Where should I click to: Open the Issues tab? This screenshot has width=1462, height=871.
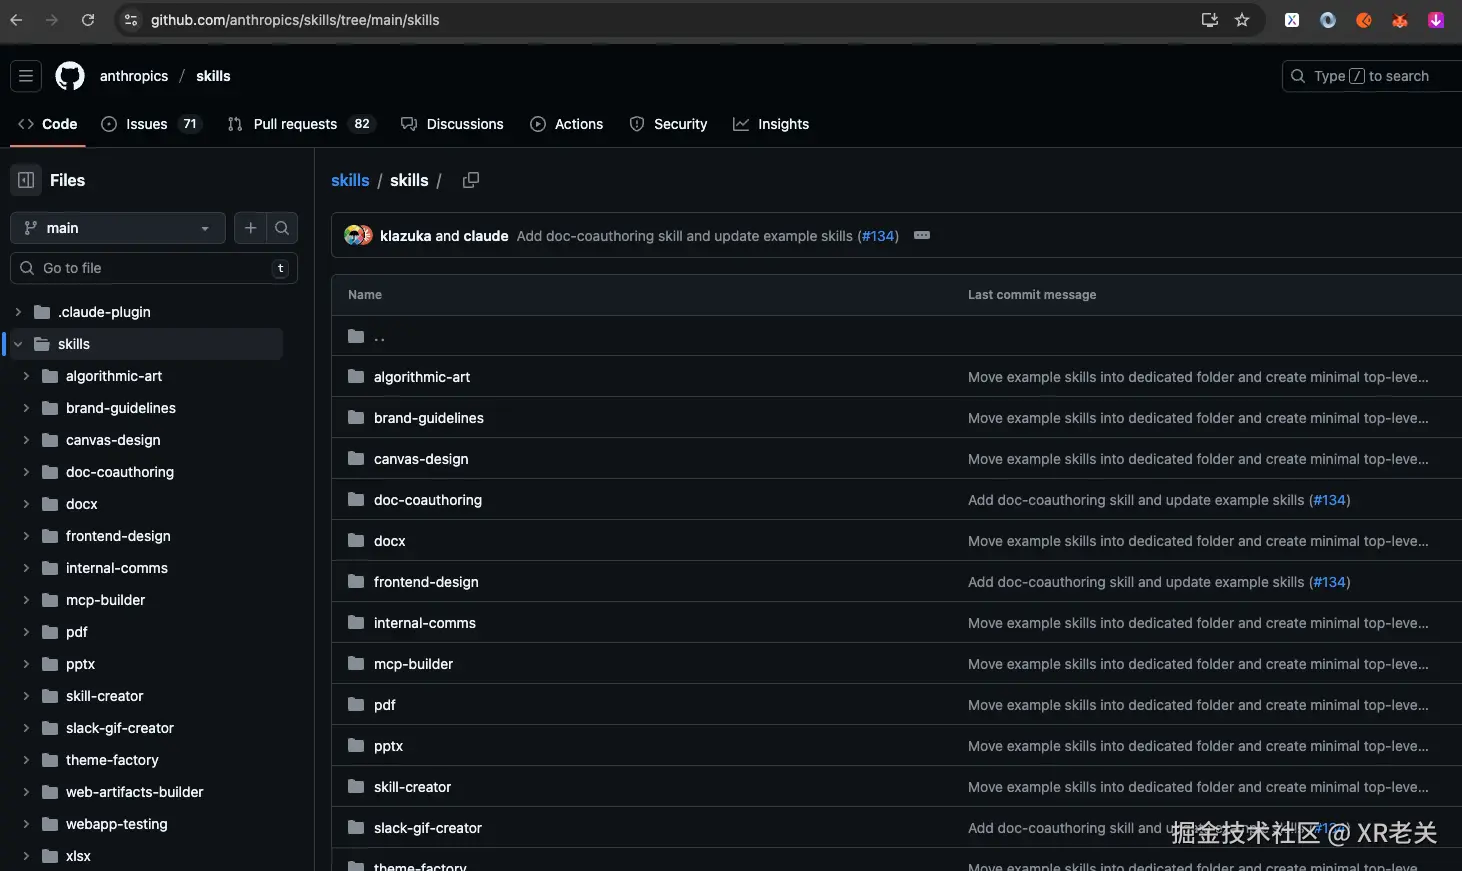pyautogui.click(x=151, y=124)
